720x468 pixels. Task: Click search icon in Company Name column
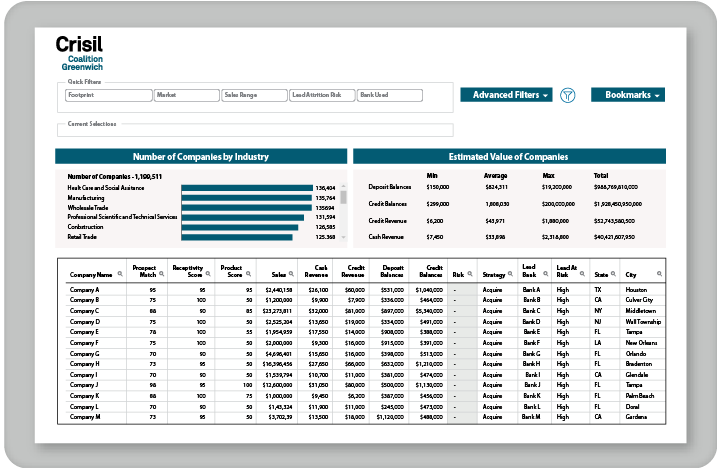click(x=121, y=273)
